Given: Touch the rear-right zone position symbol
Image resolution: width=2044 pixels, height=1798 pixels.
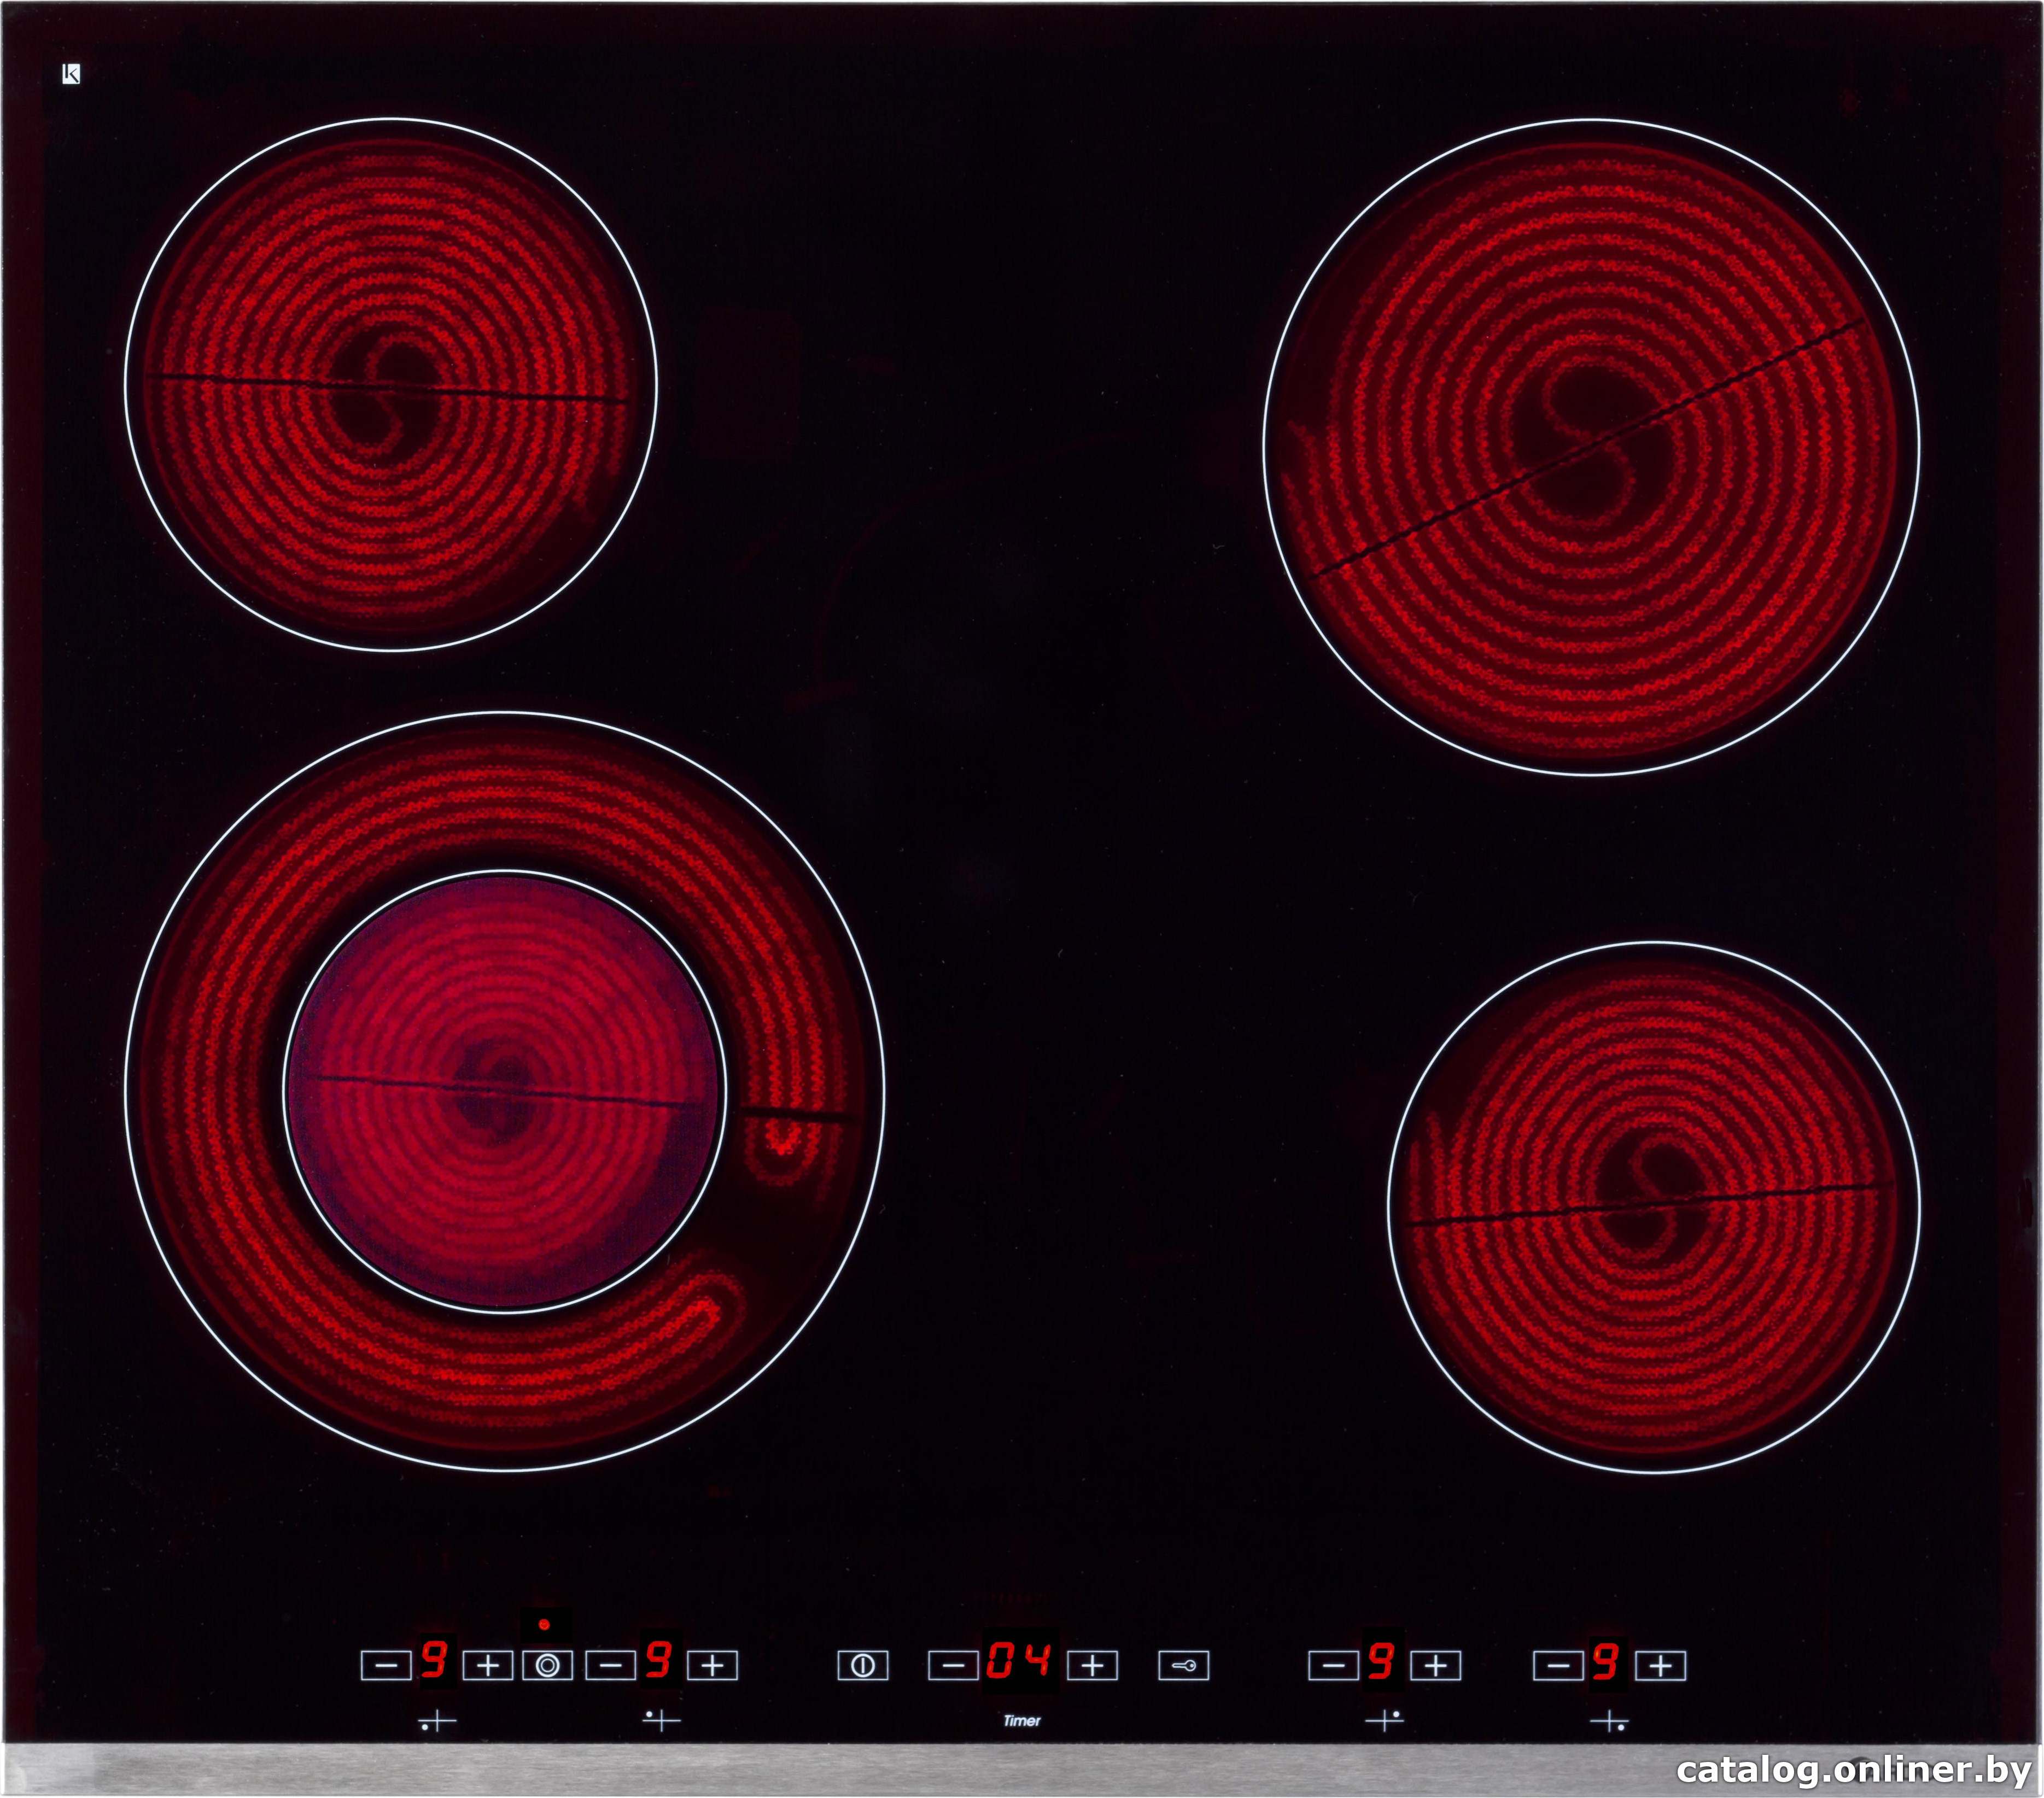Looking at the screenshot, I should click(1385, 1720).
